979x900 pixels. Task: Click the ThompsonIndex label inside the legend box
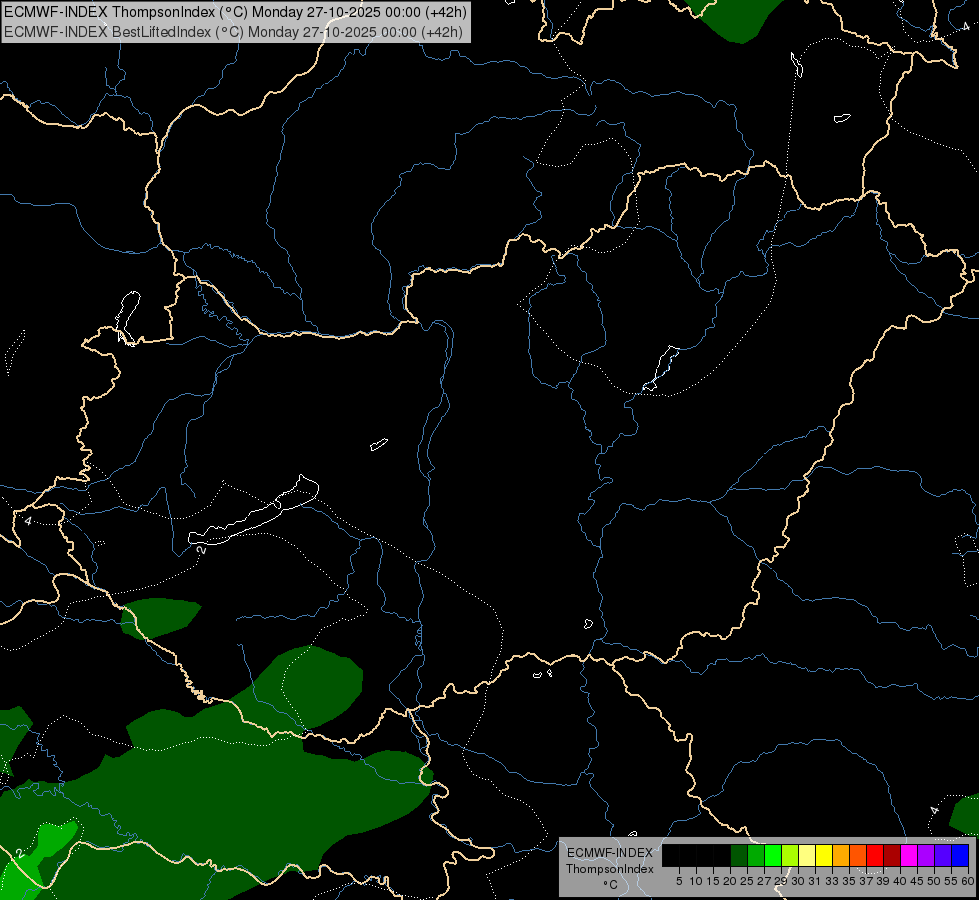click(x=610, y=869)
